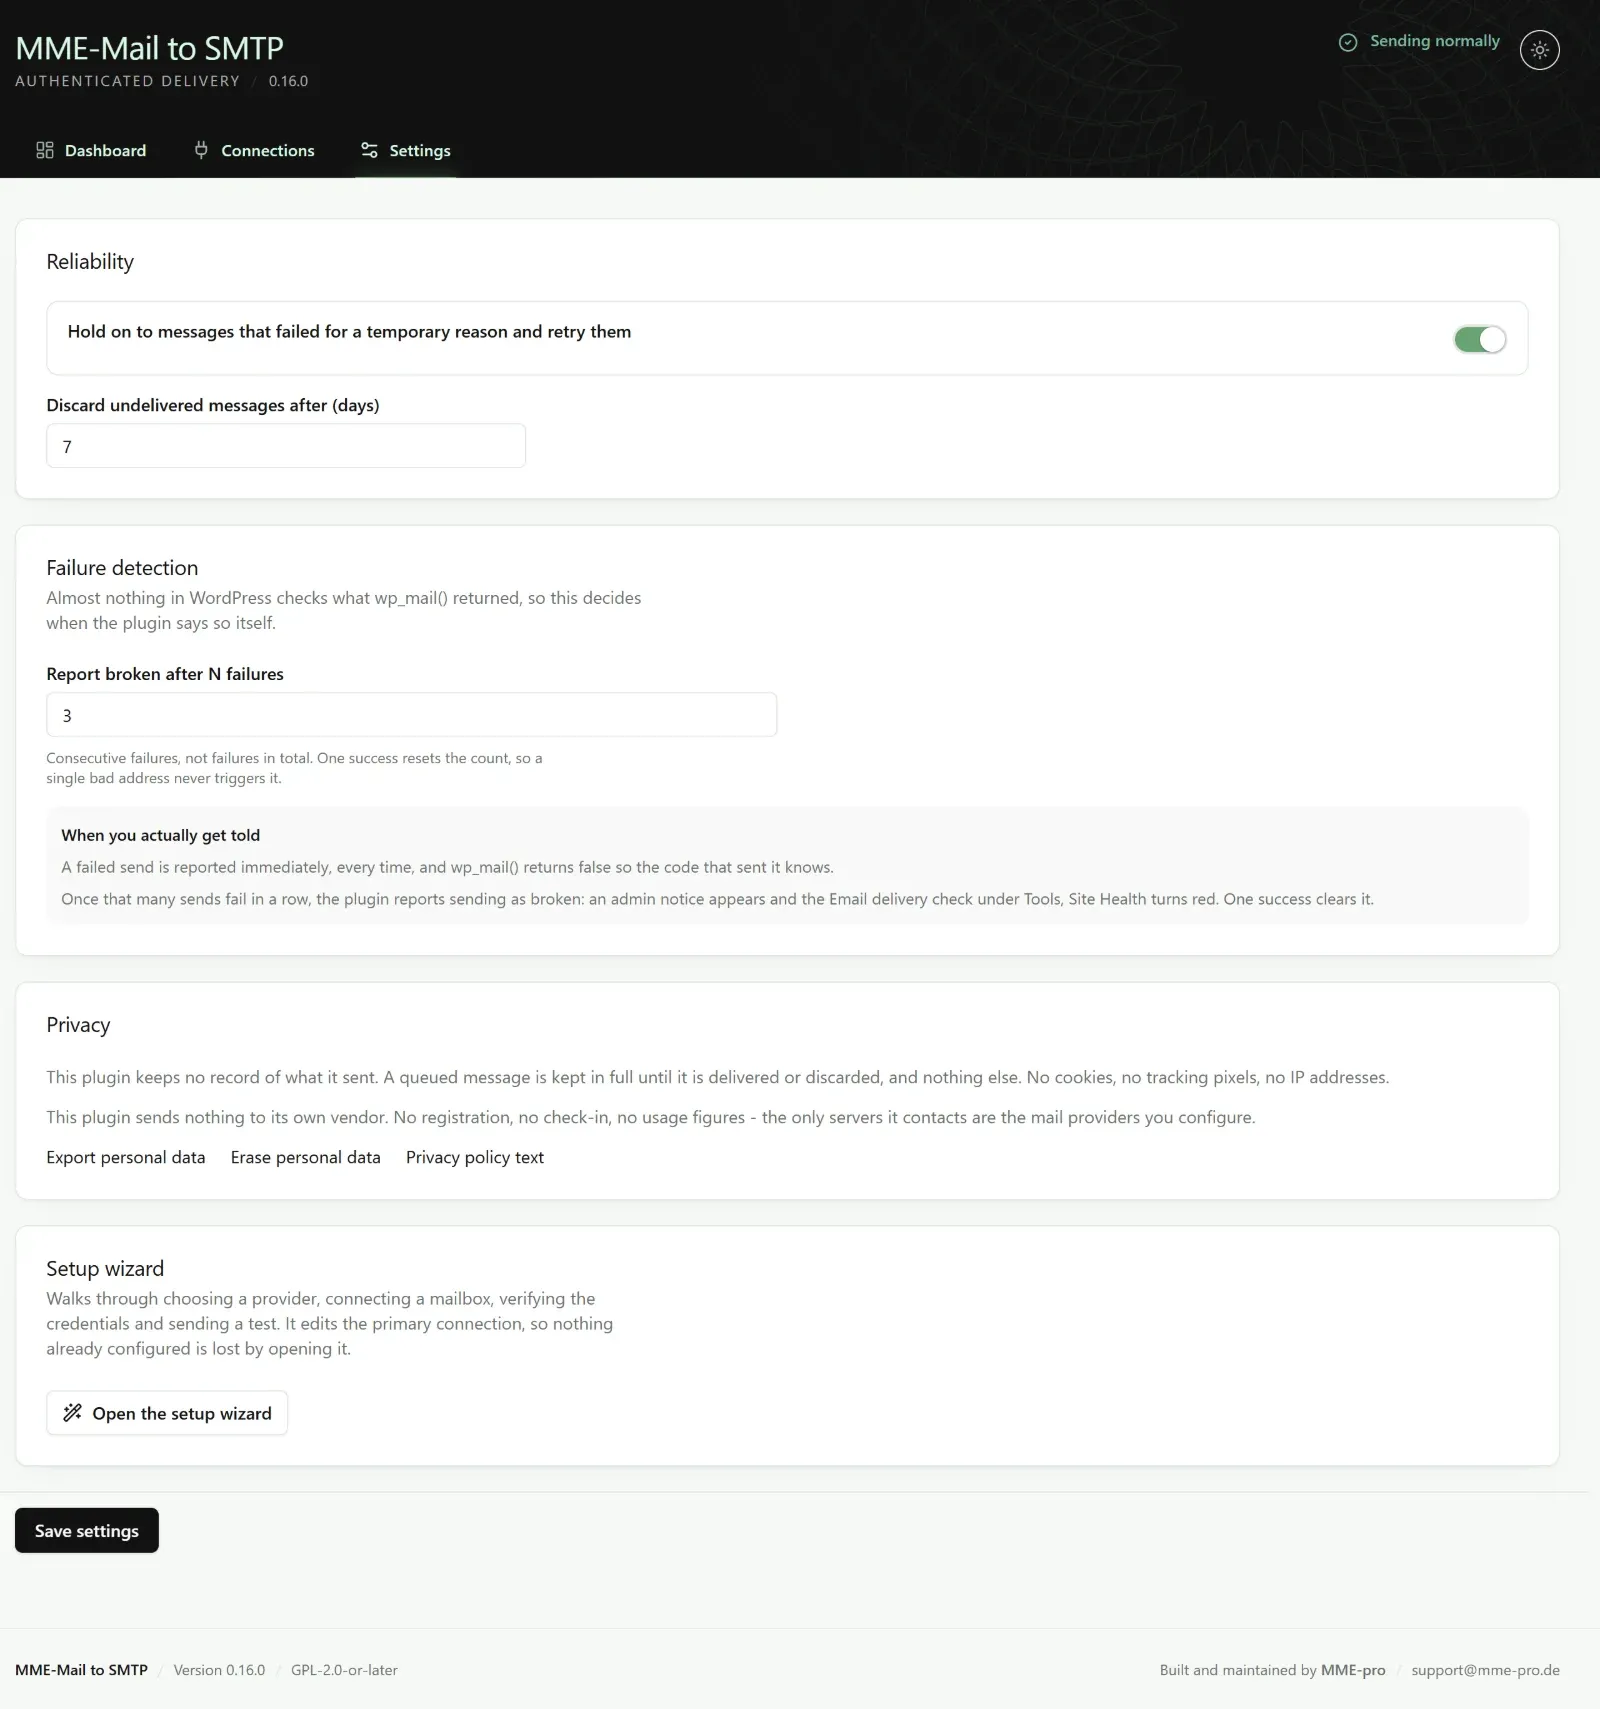The width and height of the screenshot is (1600, 1709).
Task: Click the Failure detection heading
Action: pos(122,568)
